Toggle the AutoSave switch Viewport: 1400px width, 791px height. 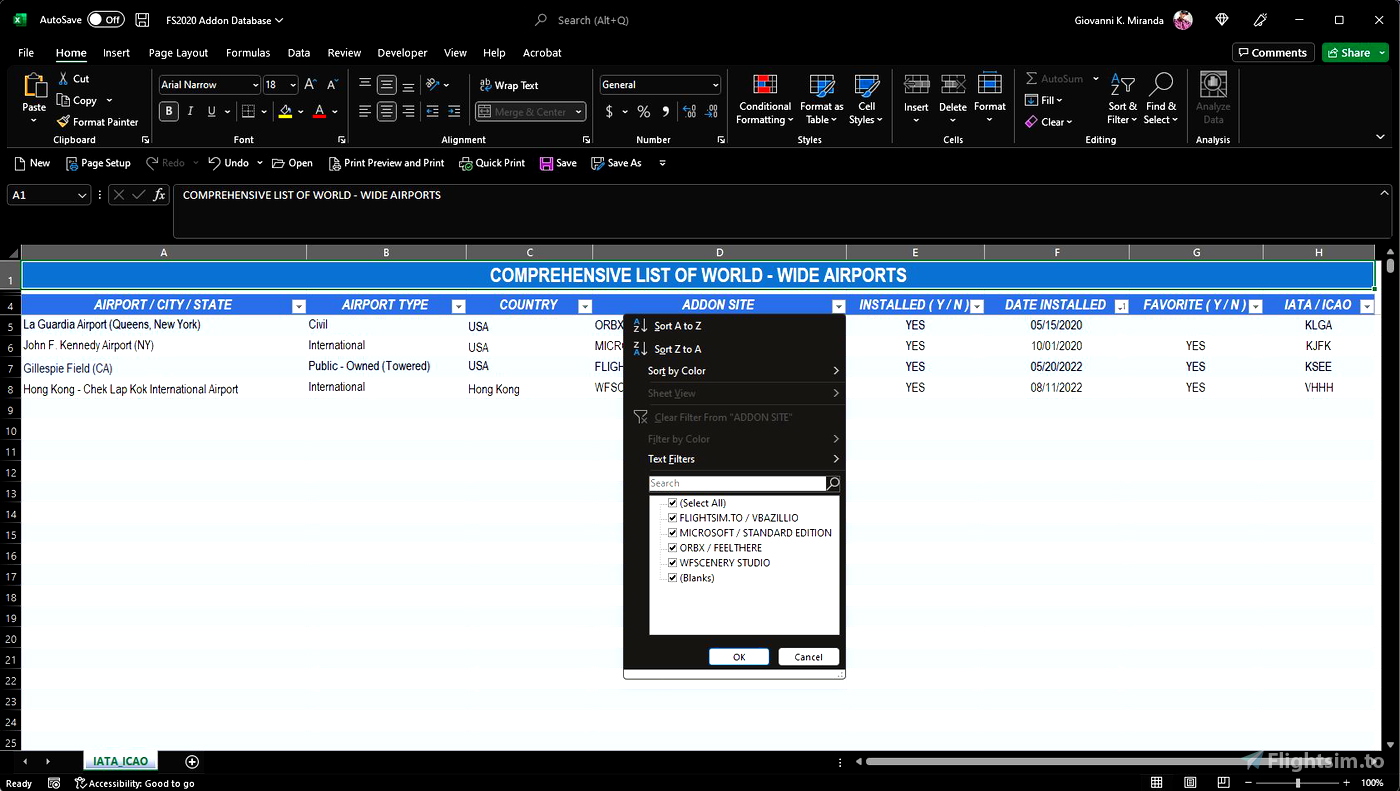click(105, 20)
